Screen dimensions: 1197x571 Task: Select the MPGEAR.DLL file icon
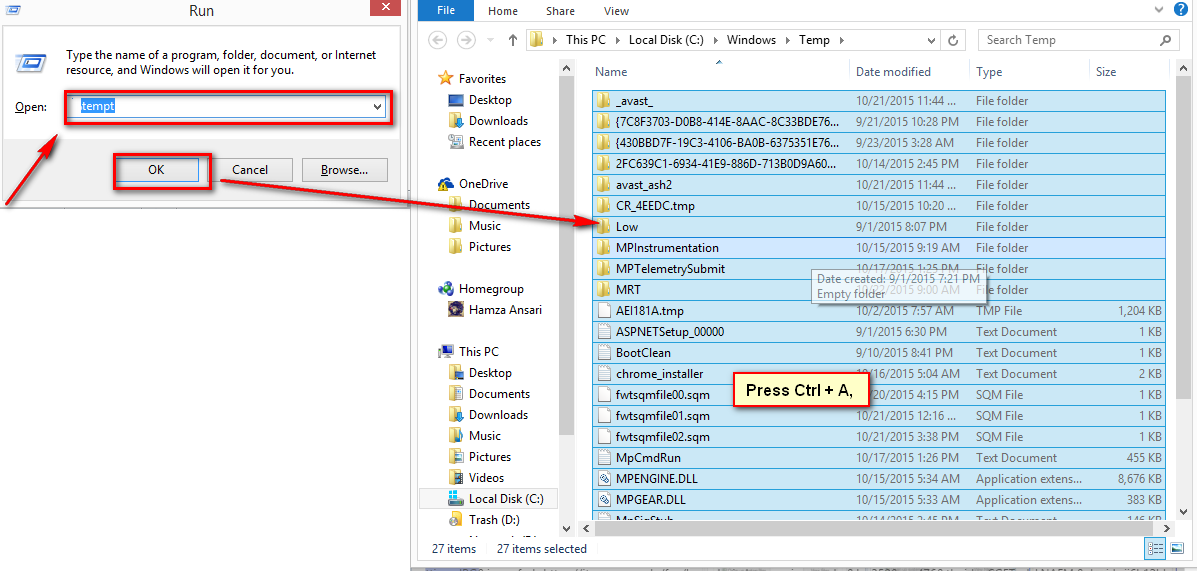tap(604, 500)
